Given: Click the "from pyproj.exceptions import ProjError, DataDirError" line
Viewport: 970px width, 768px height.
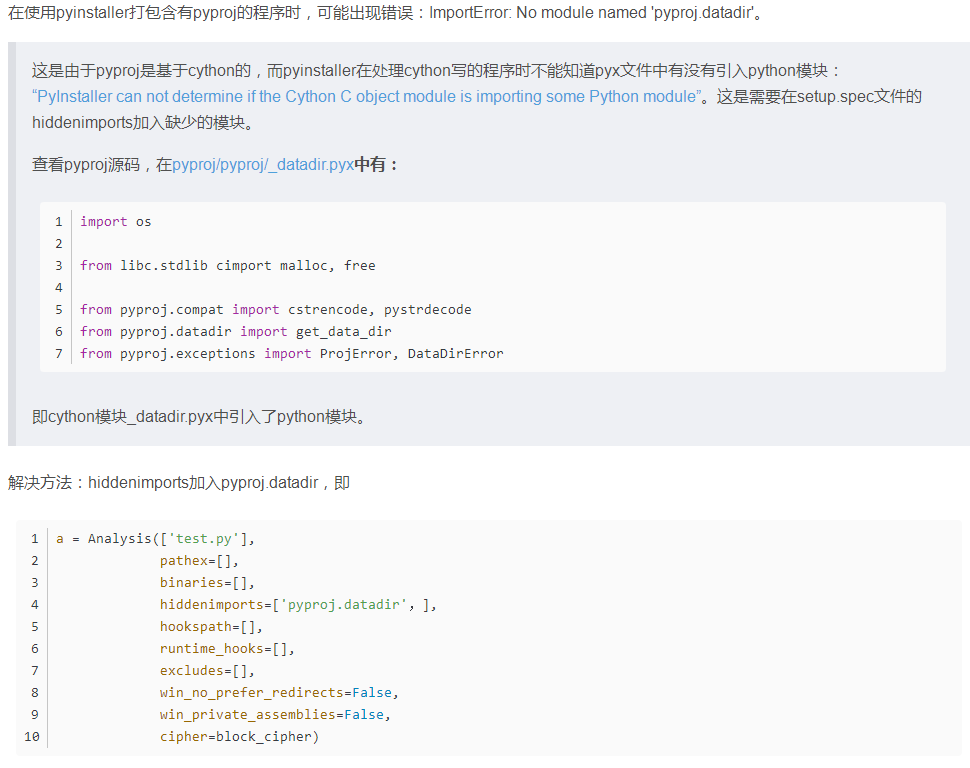Looking at the screenshot, I should (292, 353).
